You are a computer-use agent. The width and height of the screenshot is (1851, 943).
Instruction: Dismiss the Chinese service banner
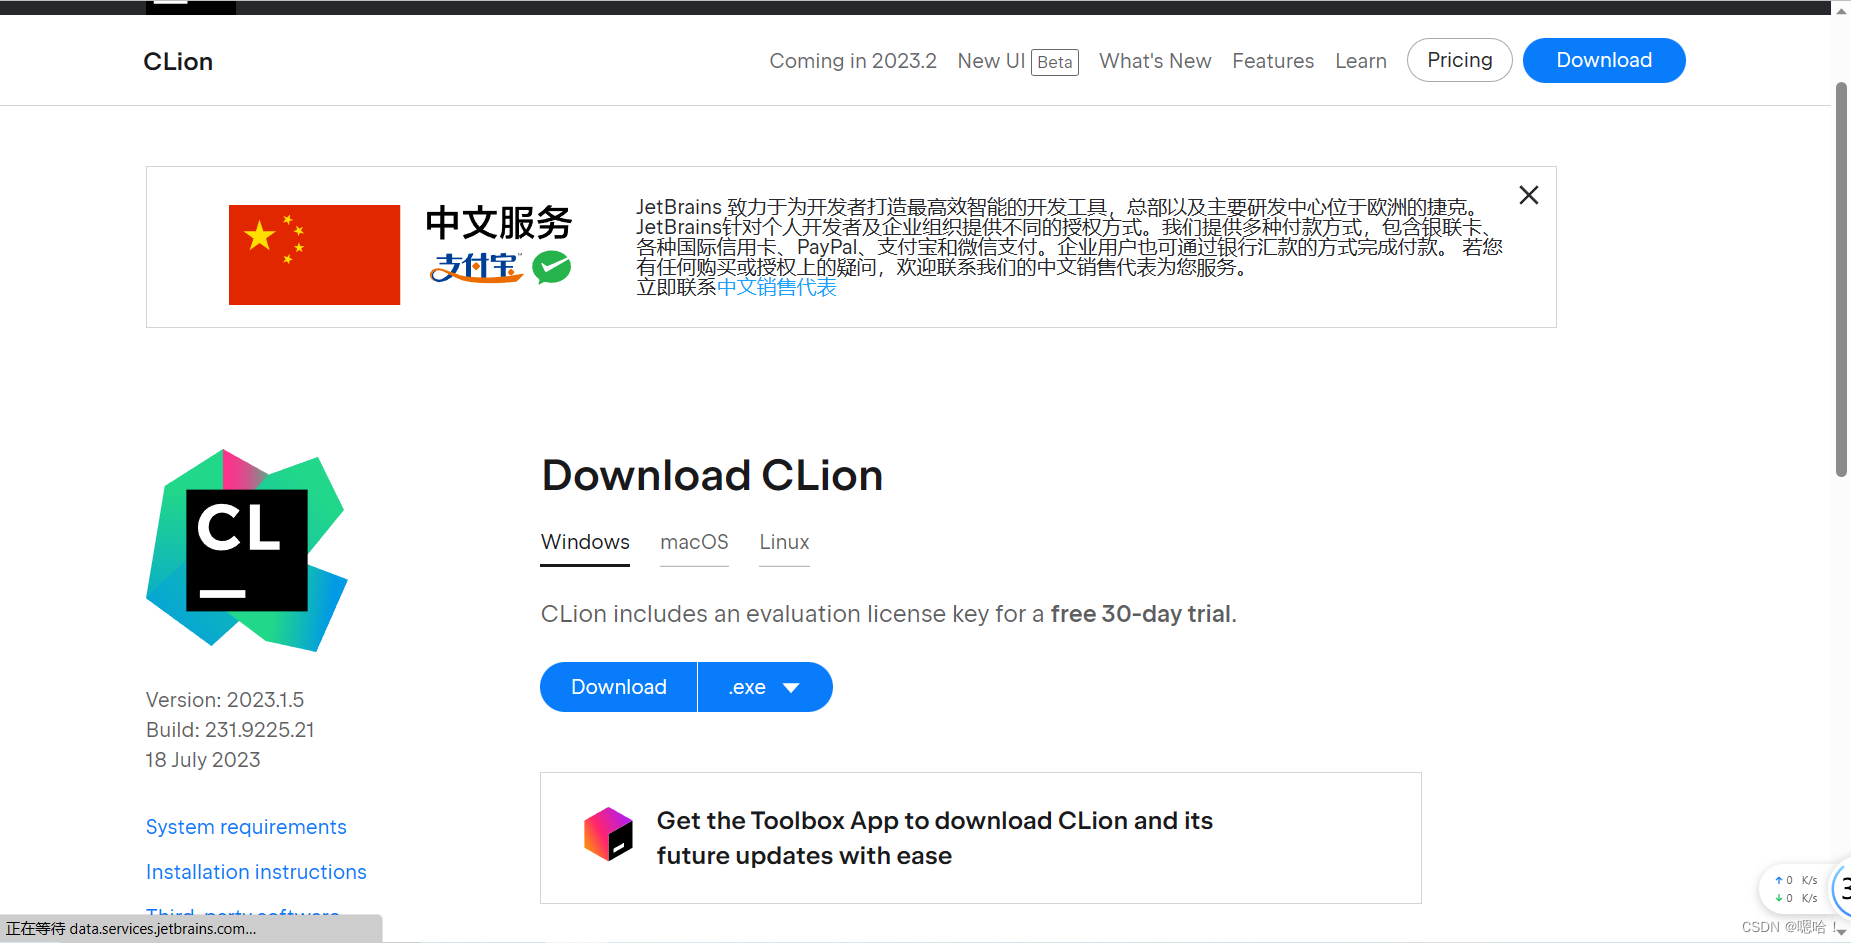pos(1528,195)
